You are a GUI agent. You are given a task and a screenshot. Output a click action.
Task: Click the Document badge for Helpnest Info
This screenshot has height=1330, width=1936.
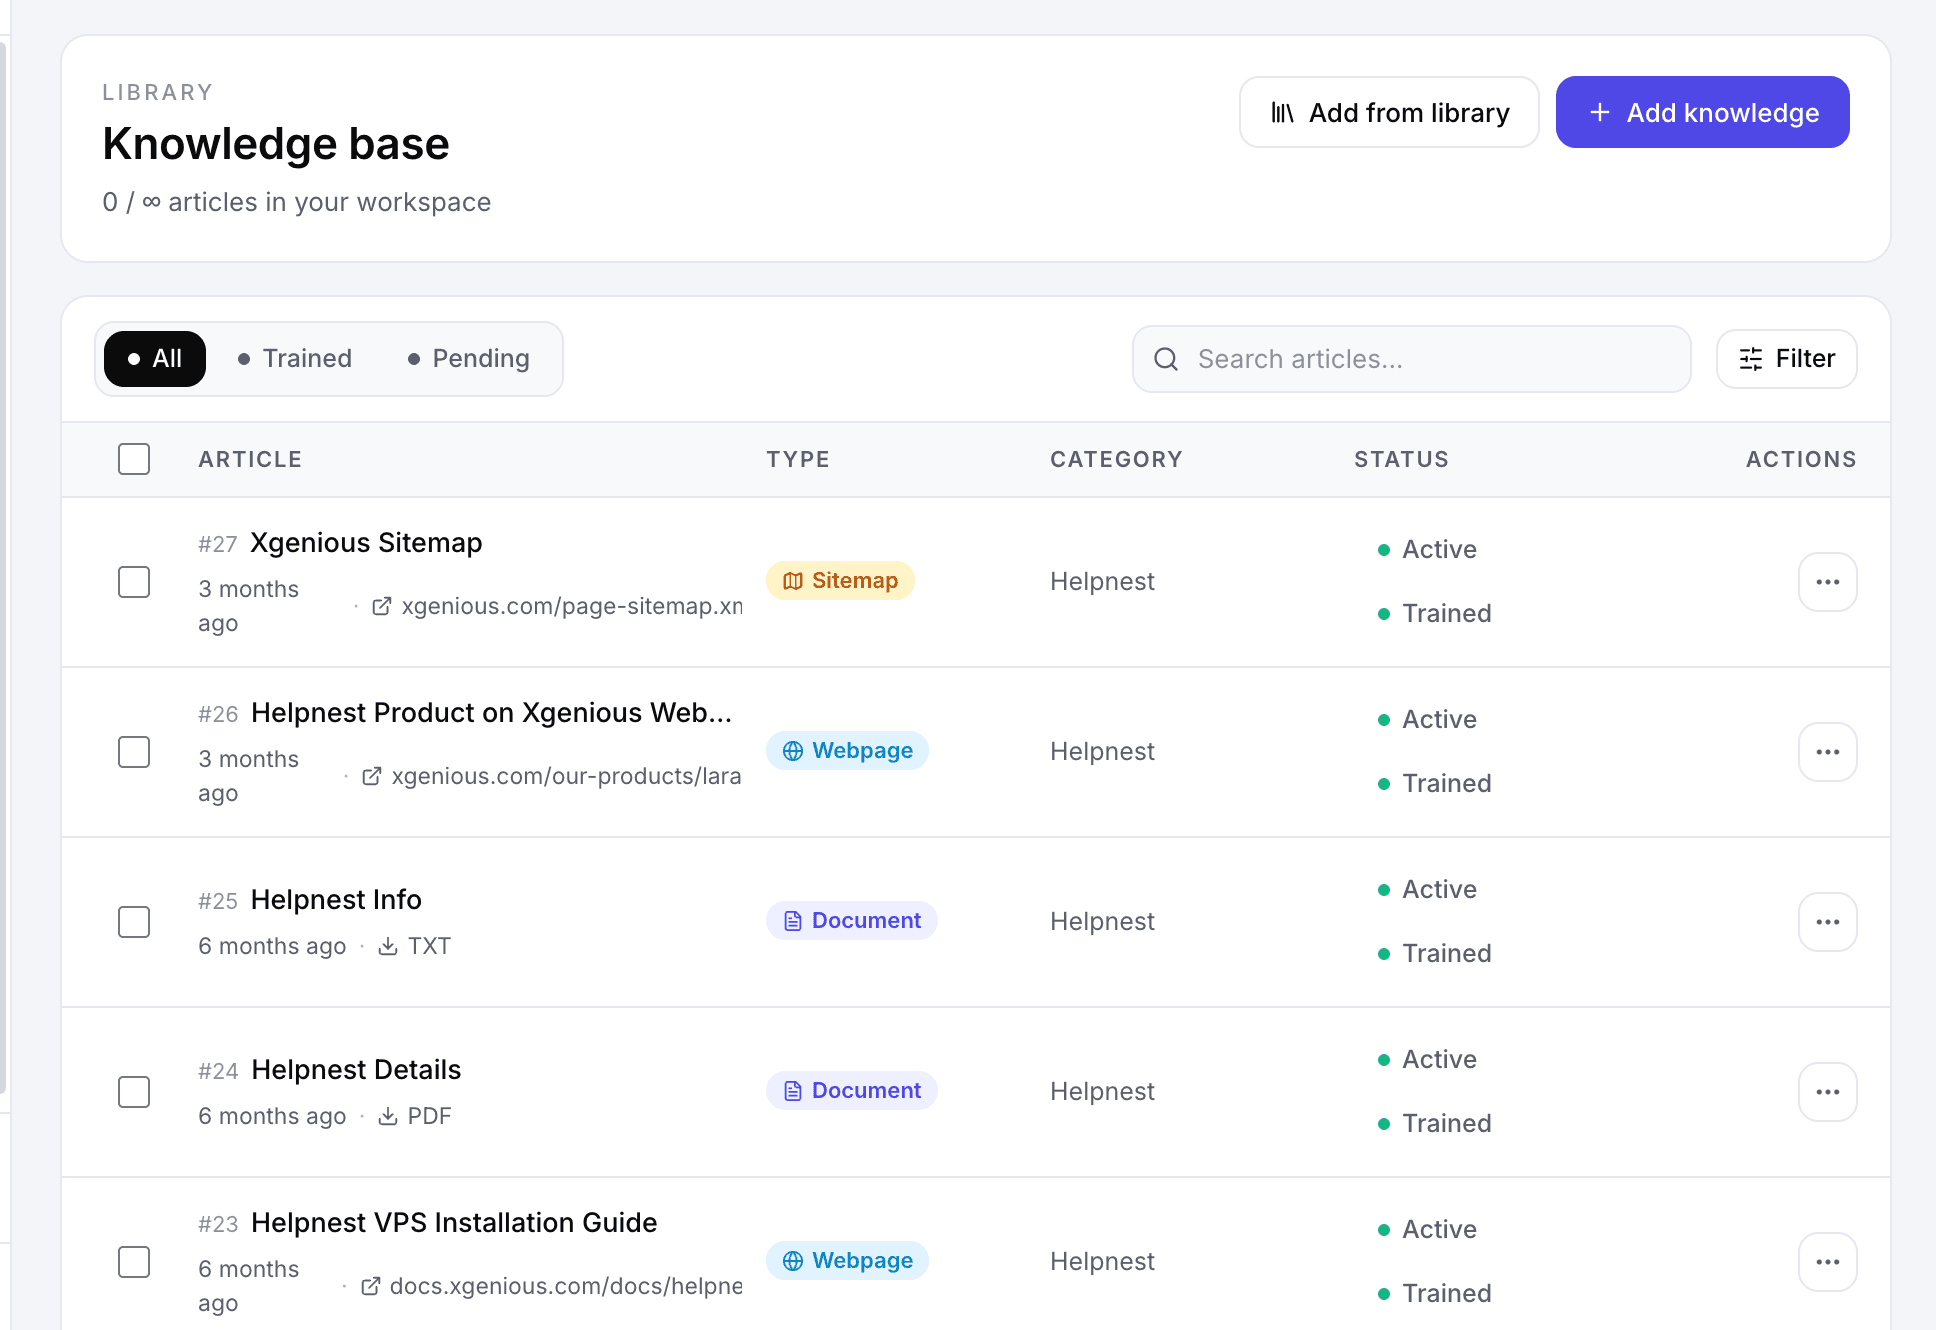coord(852,921)
